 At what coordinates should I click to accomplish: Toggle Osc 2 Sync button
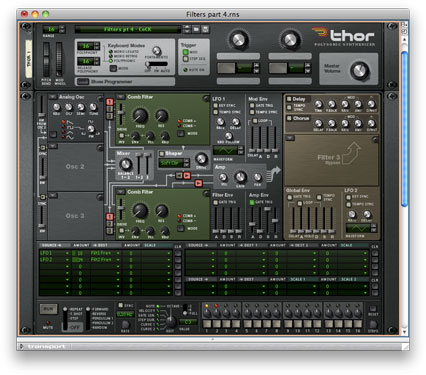click(x=43, y=148)
